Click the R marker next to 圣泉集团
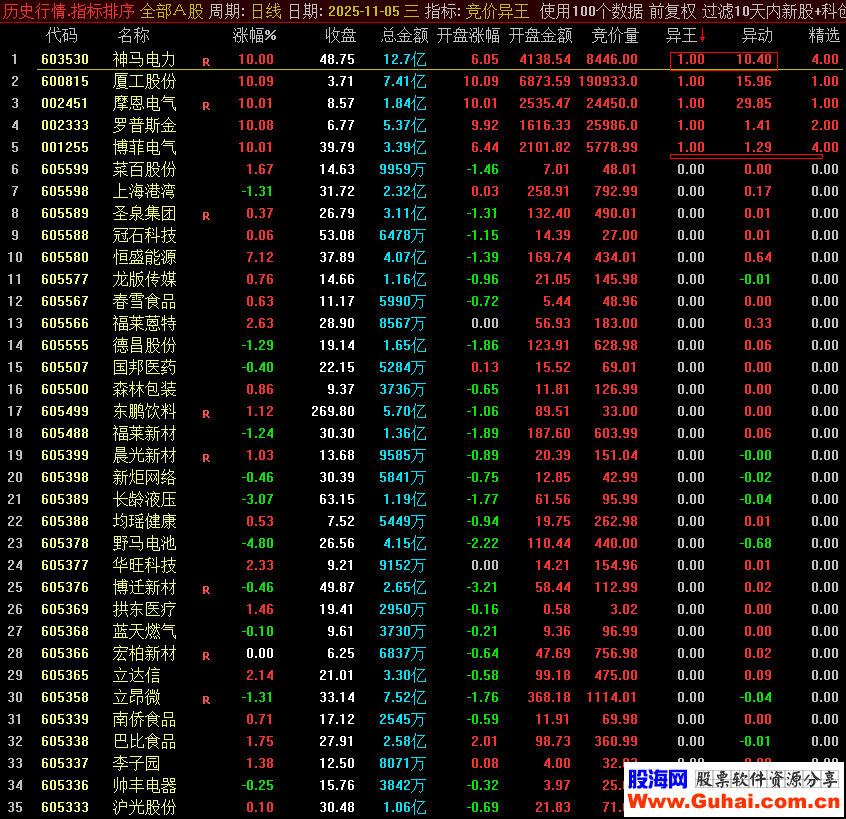 pyautogui.click(x=206, y=215)
